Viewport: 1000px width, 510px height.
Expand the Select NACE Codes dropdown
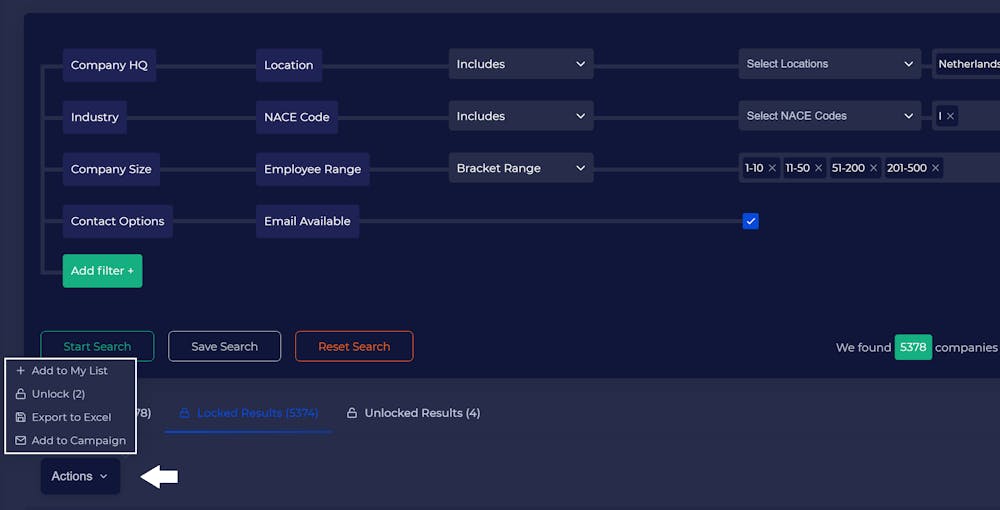(830, 116)
